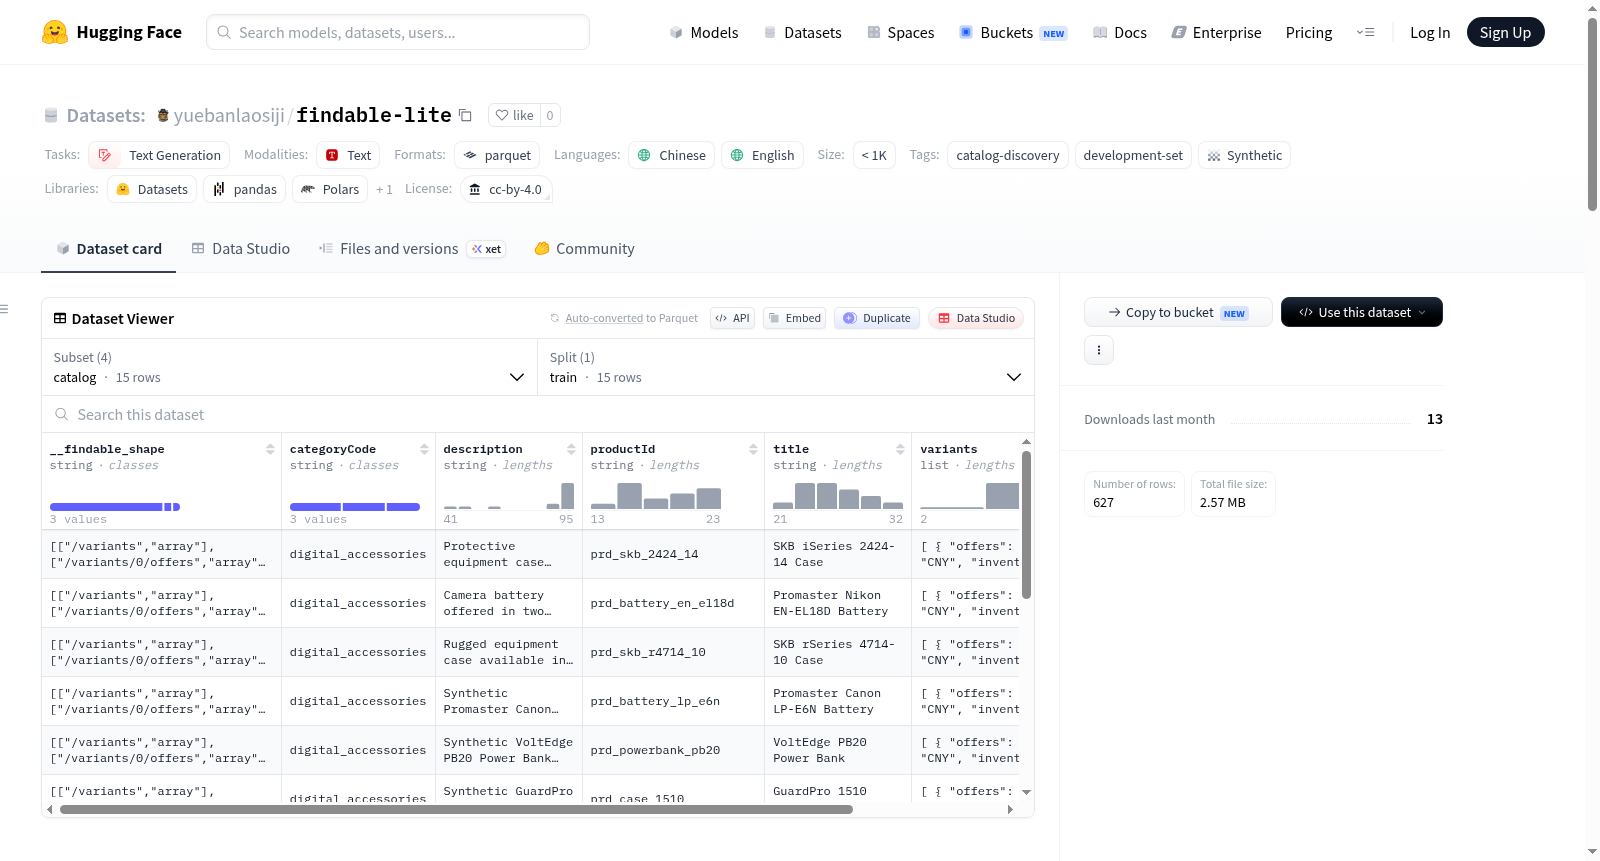Open Enterprise in navbar

[1216, 32]
